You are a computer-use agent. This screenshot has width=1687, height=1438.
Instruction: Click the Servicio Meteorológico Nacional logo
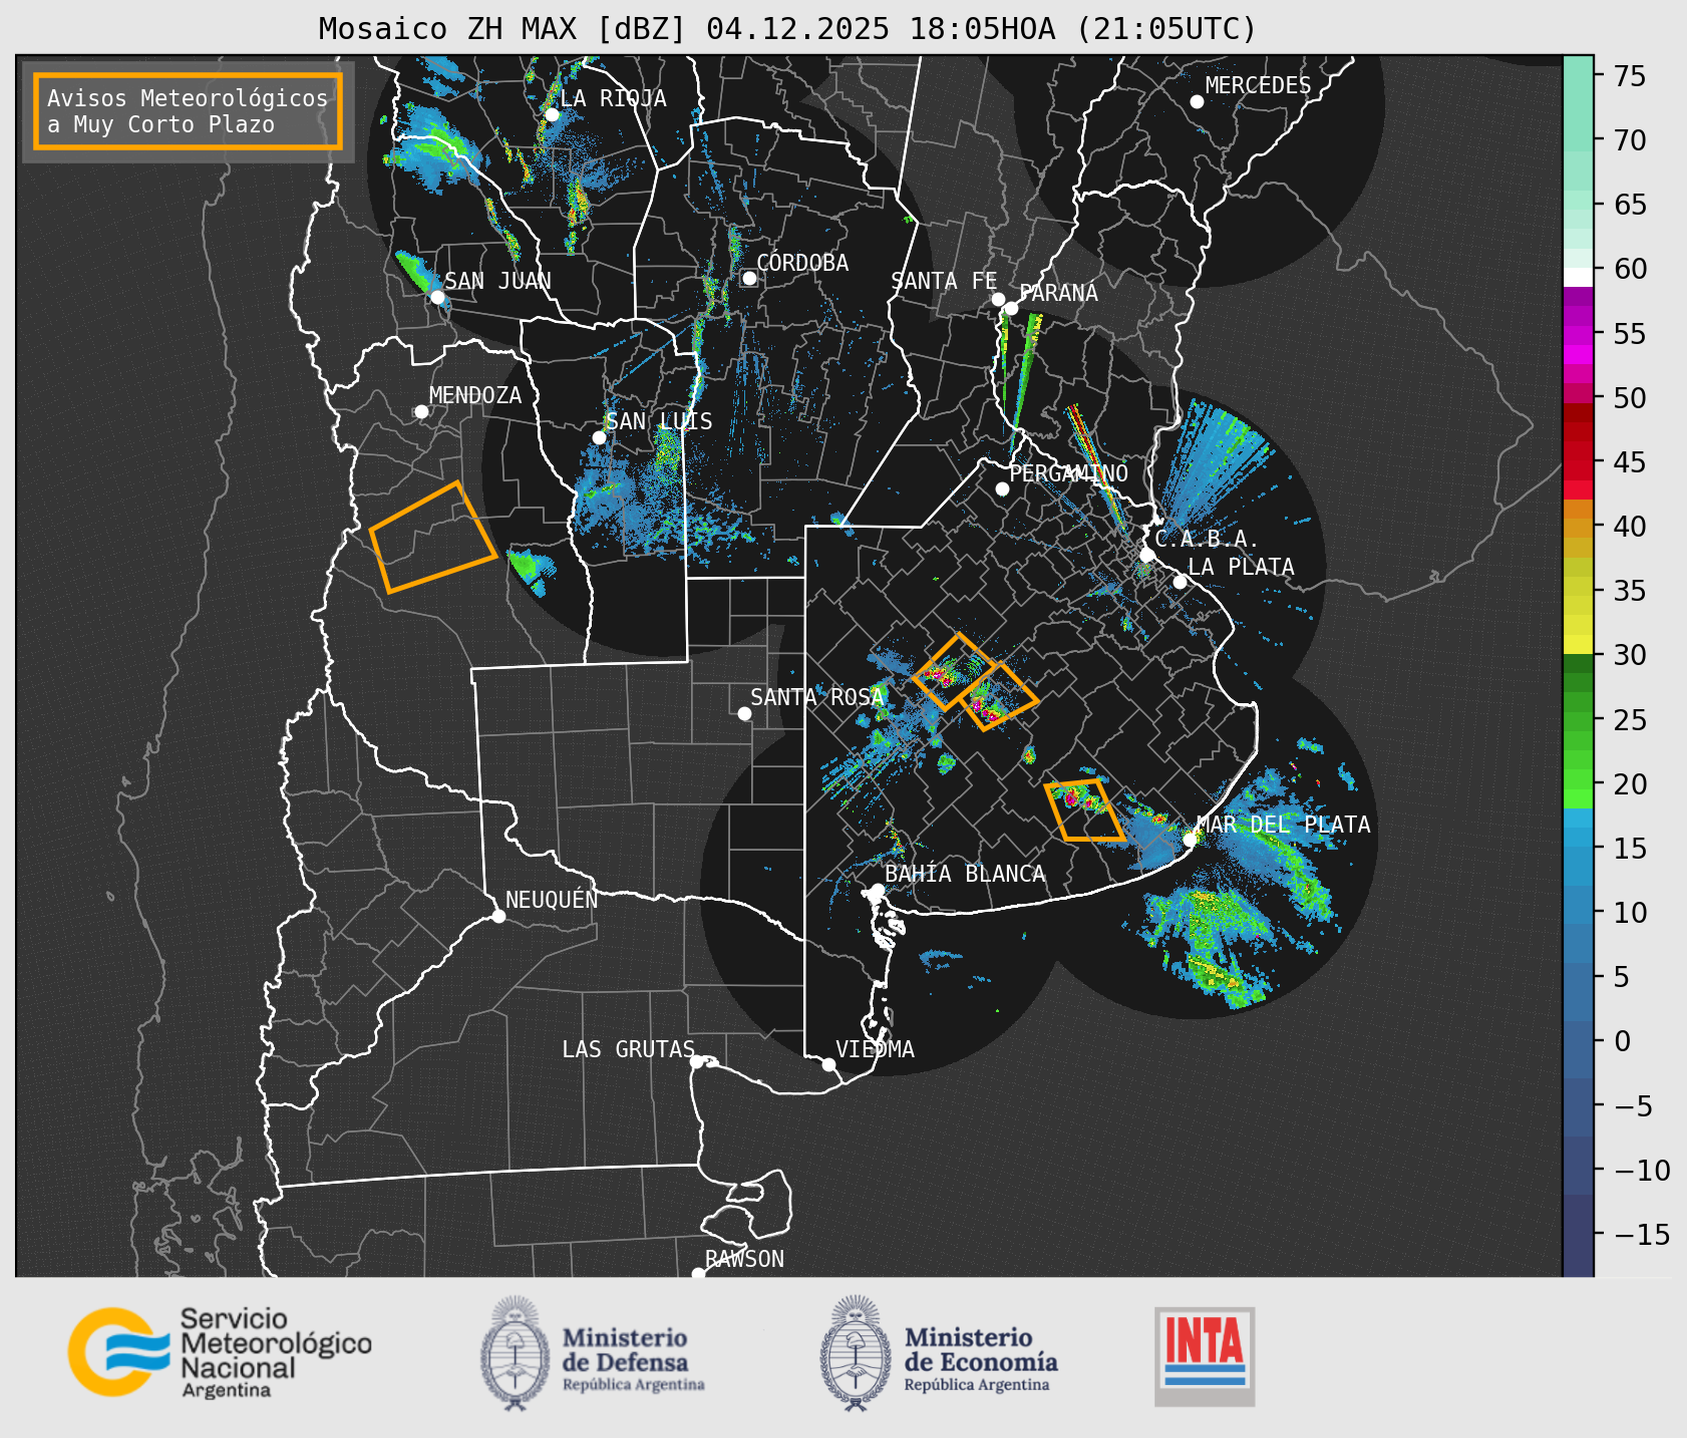point(220,1352)
